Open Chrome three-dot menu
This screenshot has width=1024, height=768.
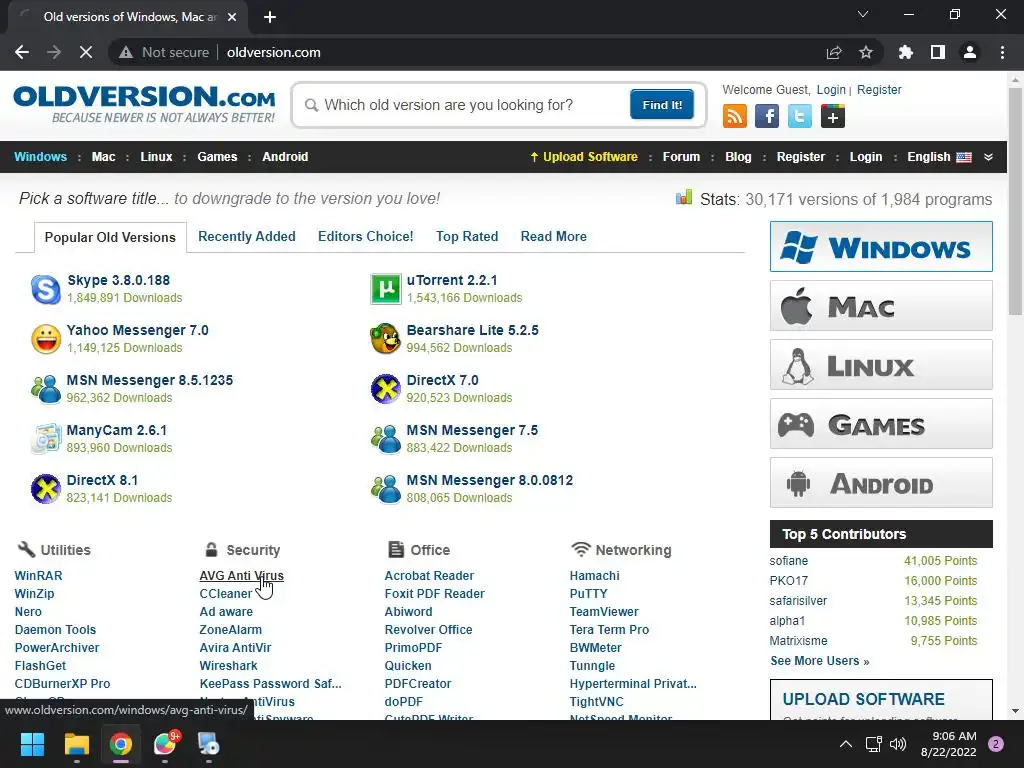1002,52
